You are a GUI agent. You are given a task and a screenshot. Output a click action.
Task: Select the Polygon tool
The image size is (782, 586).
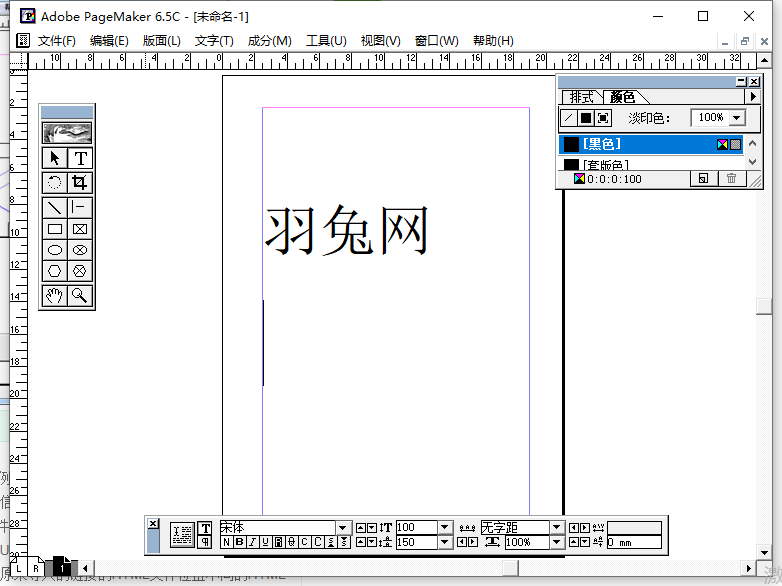tap(54, 271)
